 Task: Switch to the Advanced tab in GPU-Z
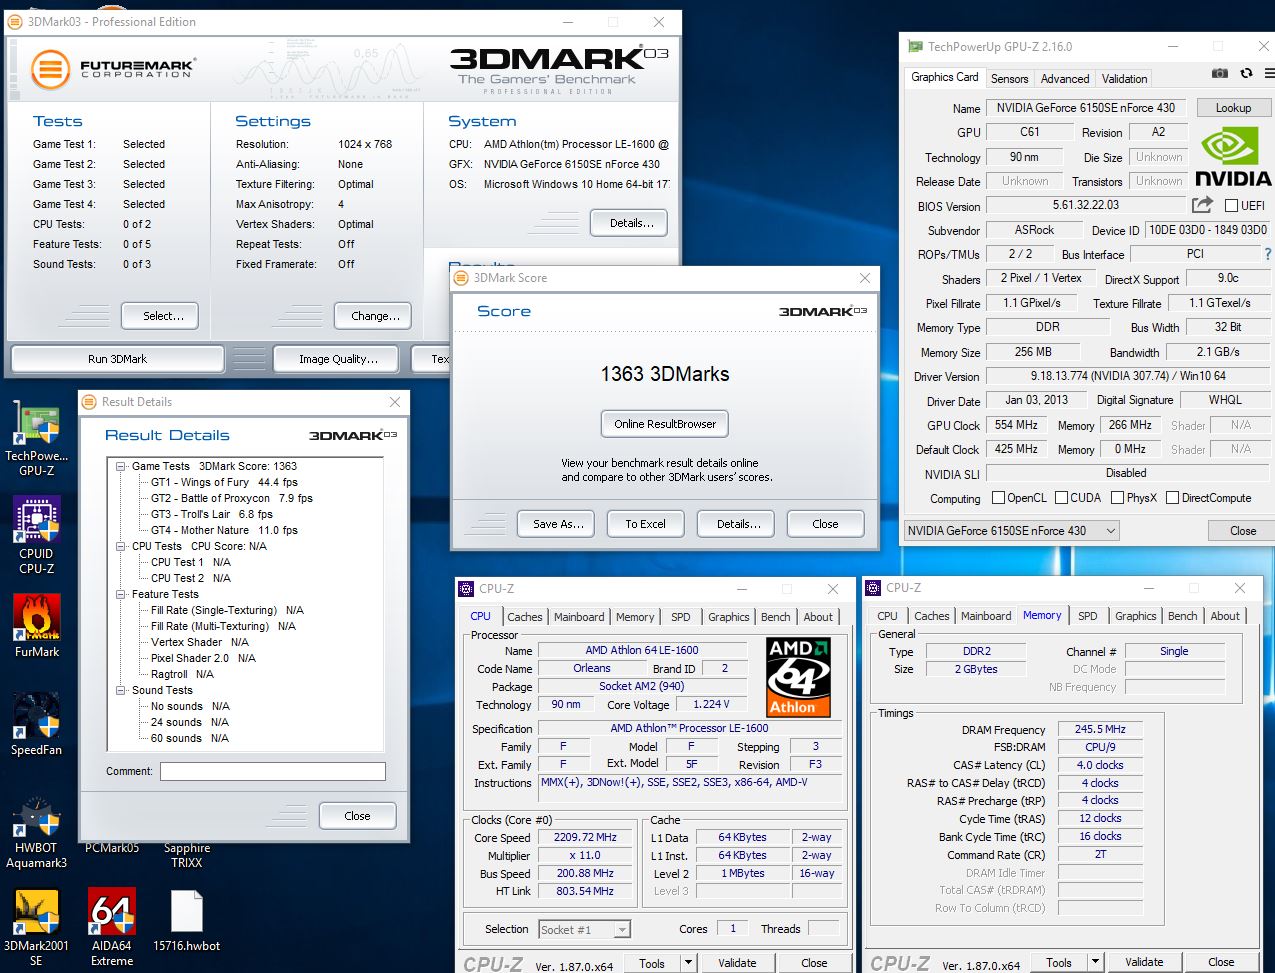(x=1065, y=79)
